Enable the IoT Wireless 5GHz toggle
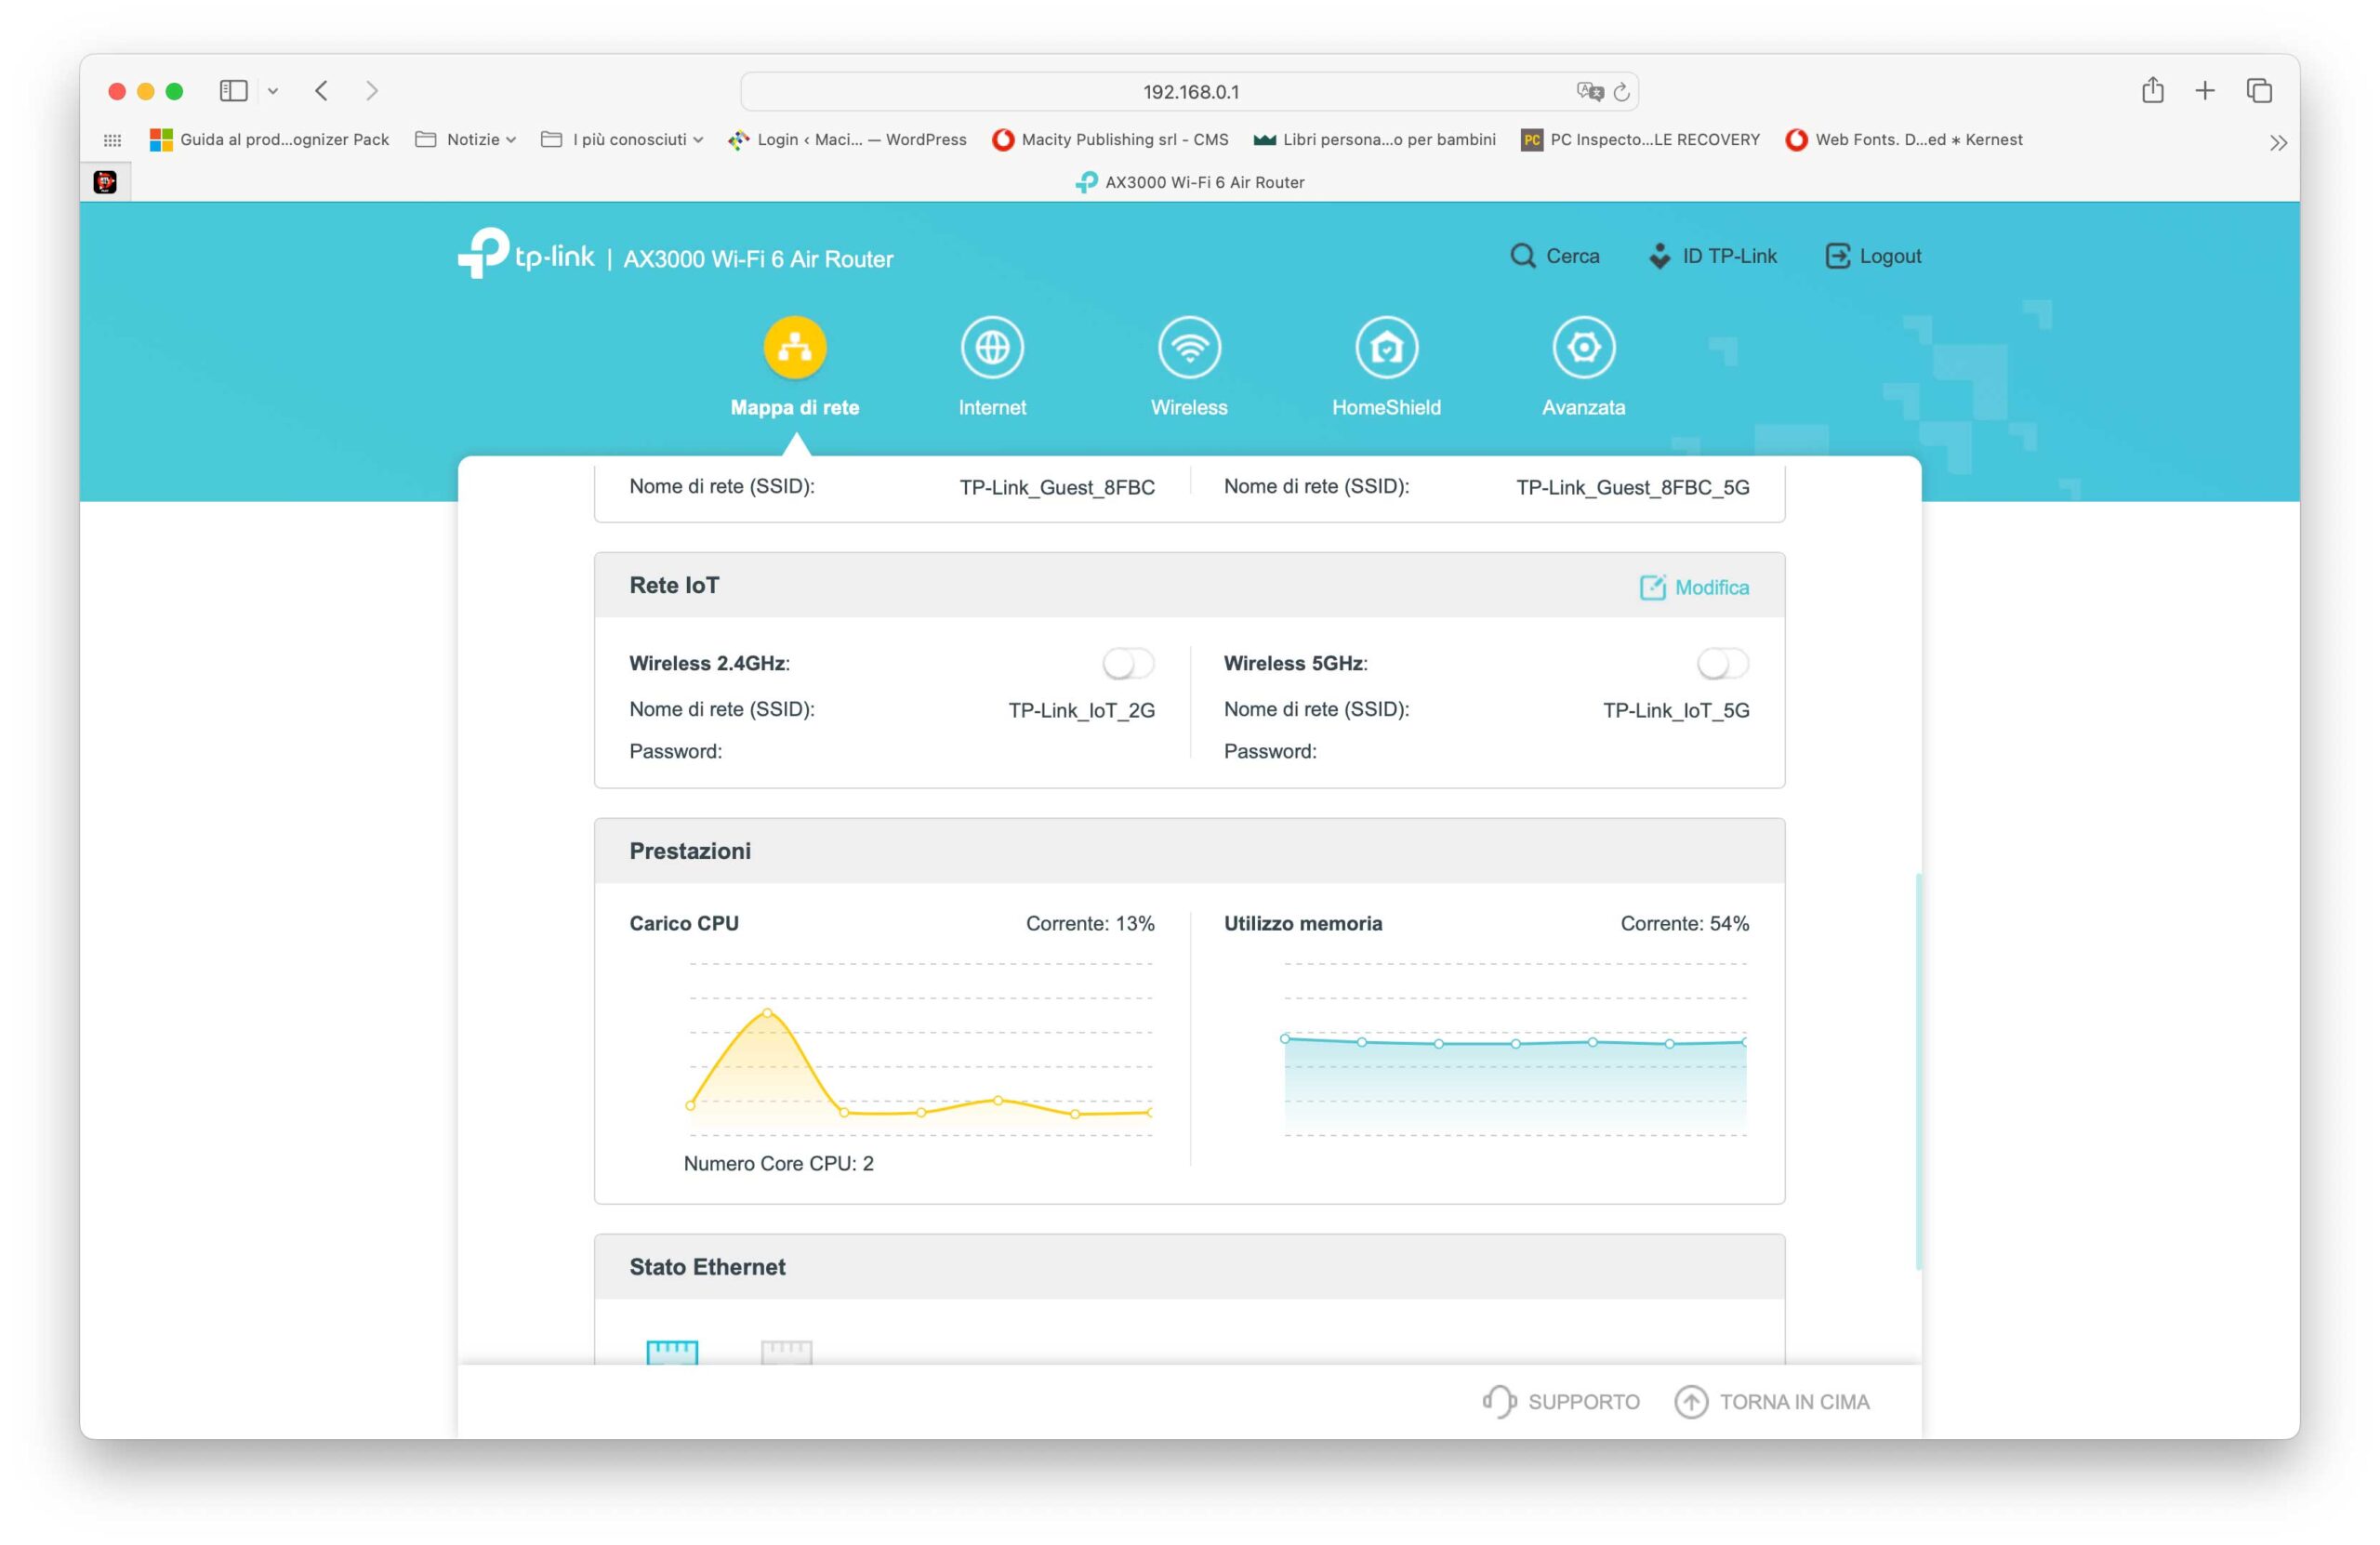This screenshot has width=2380, height=1545. [1721, 663]
